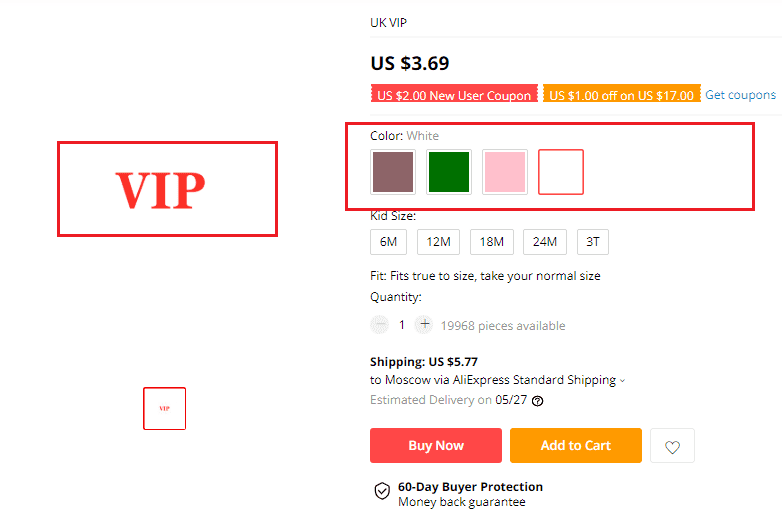Click the Buy Now button

coord(436,446)
